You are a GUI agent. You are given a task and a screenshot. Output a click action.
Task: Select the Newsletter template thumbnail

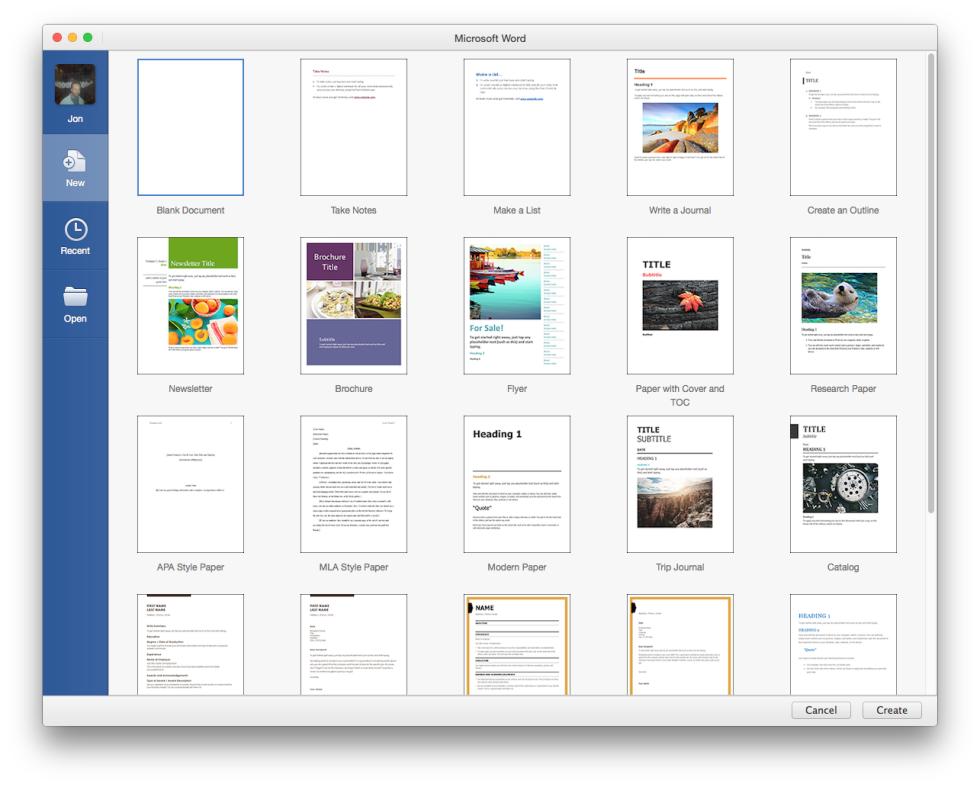point(190,305)
